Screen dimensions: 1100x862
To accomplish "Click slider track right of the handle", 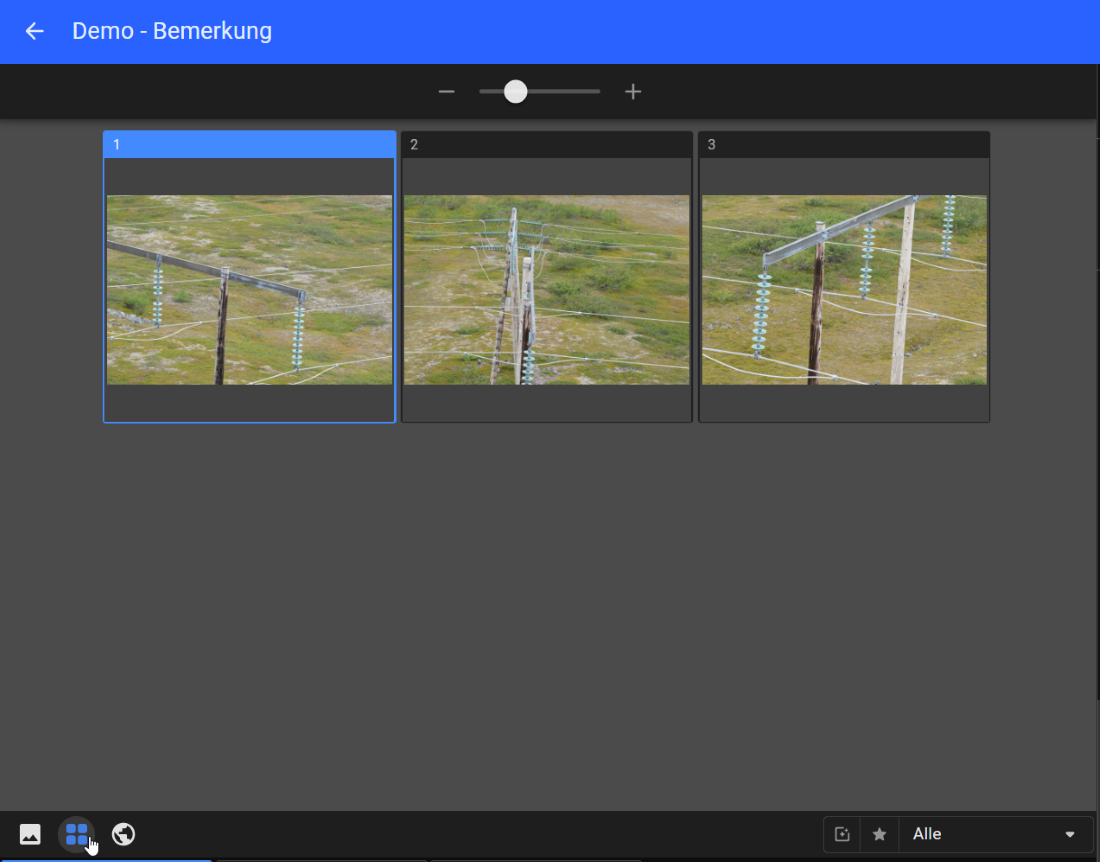I will point(565,92).
